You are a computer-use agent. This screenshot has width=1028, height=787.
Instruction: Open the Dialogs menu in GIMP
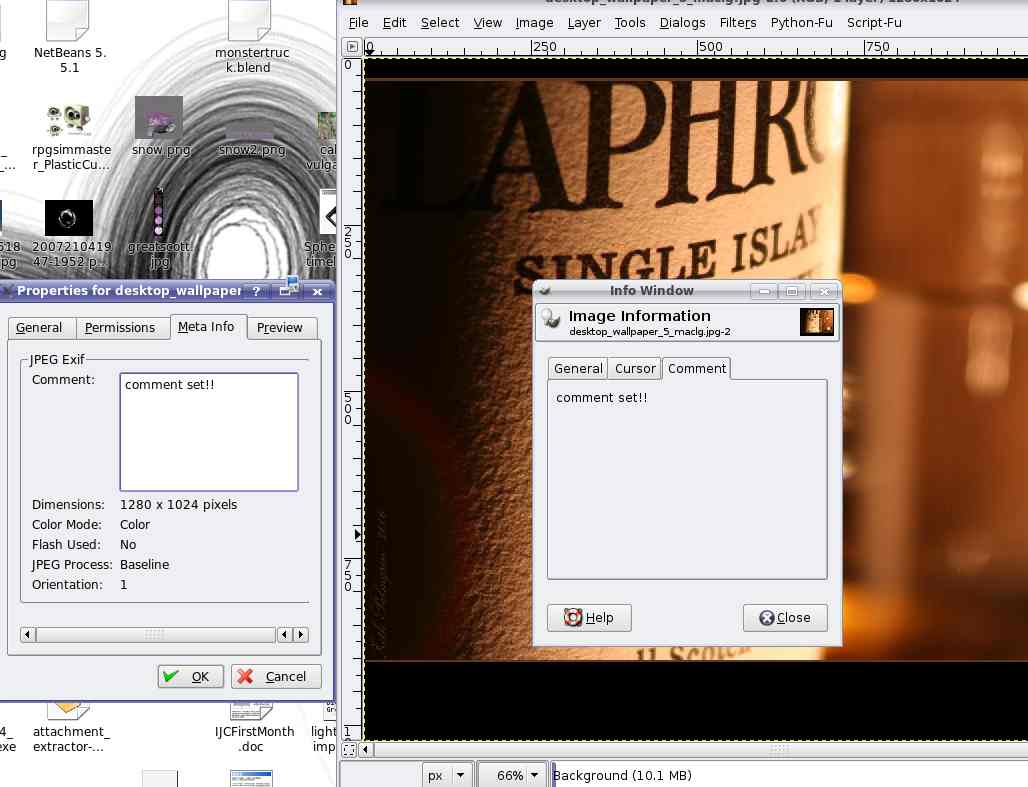click(x=682, y=23)
